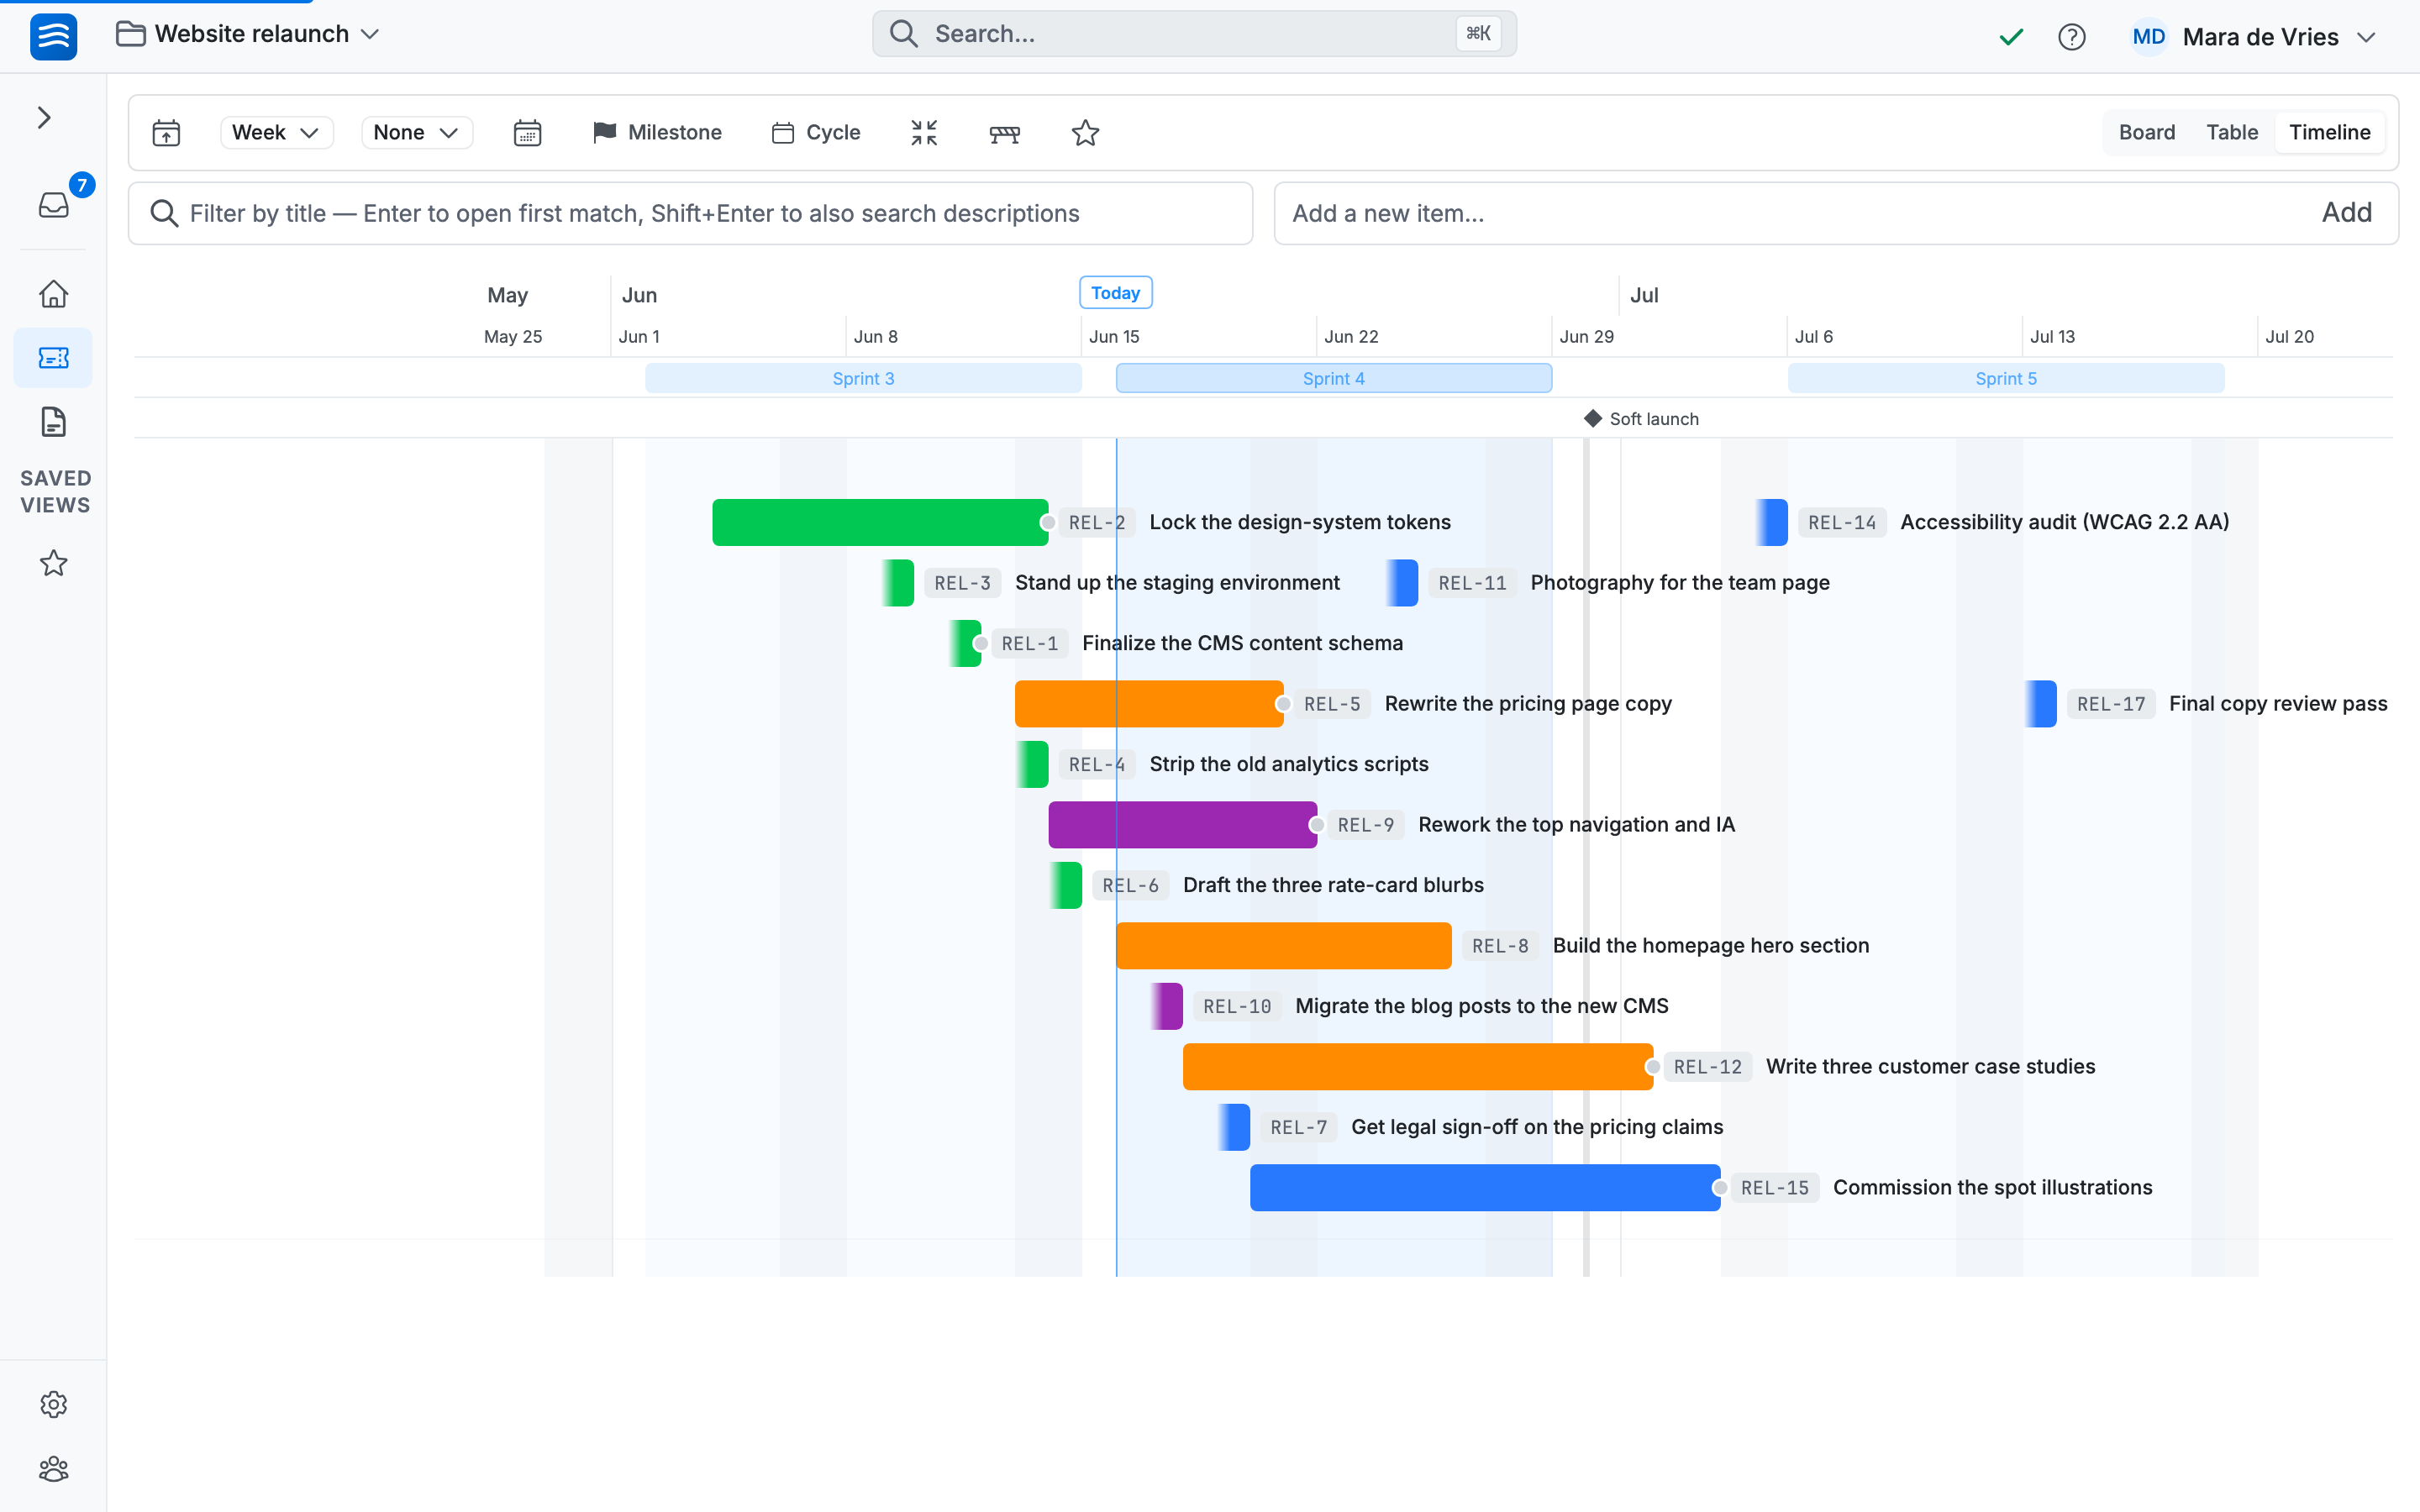
Task: Open item Rewrite the pricing page copy
Action: [1527, 704]
